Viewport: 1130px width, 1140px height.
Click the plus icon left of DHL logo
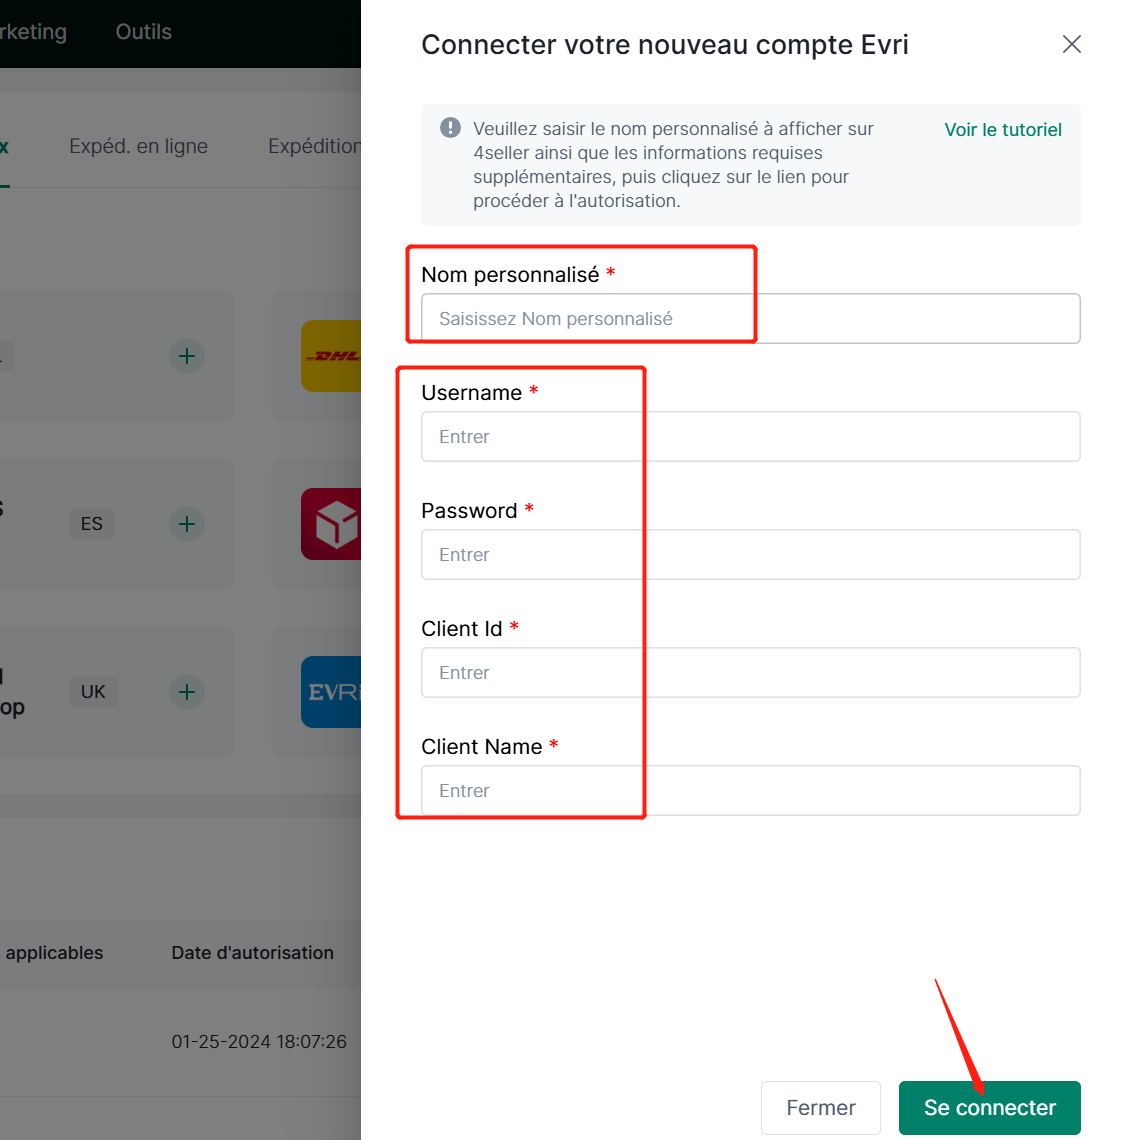point(187,356)
